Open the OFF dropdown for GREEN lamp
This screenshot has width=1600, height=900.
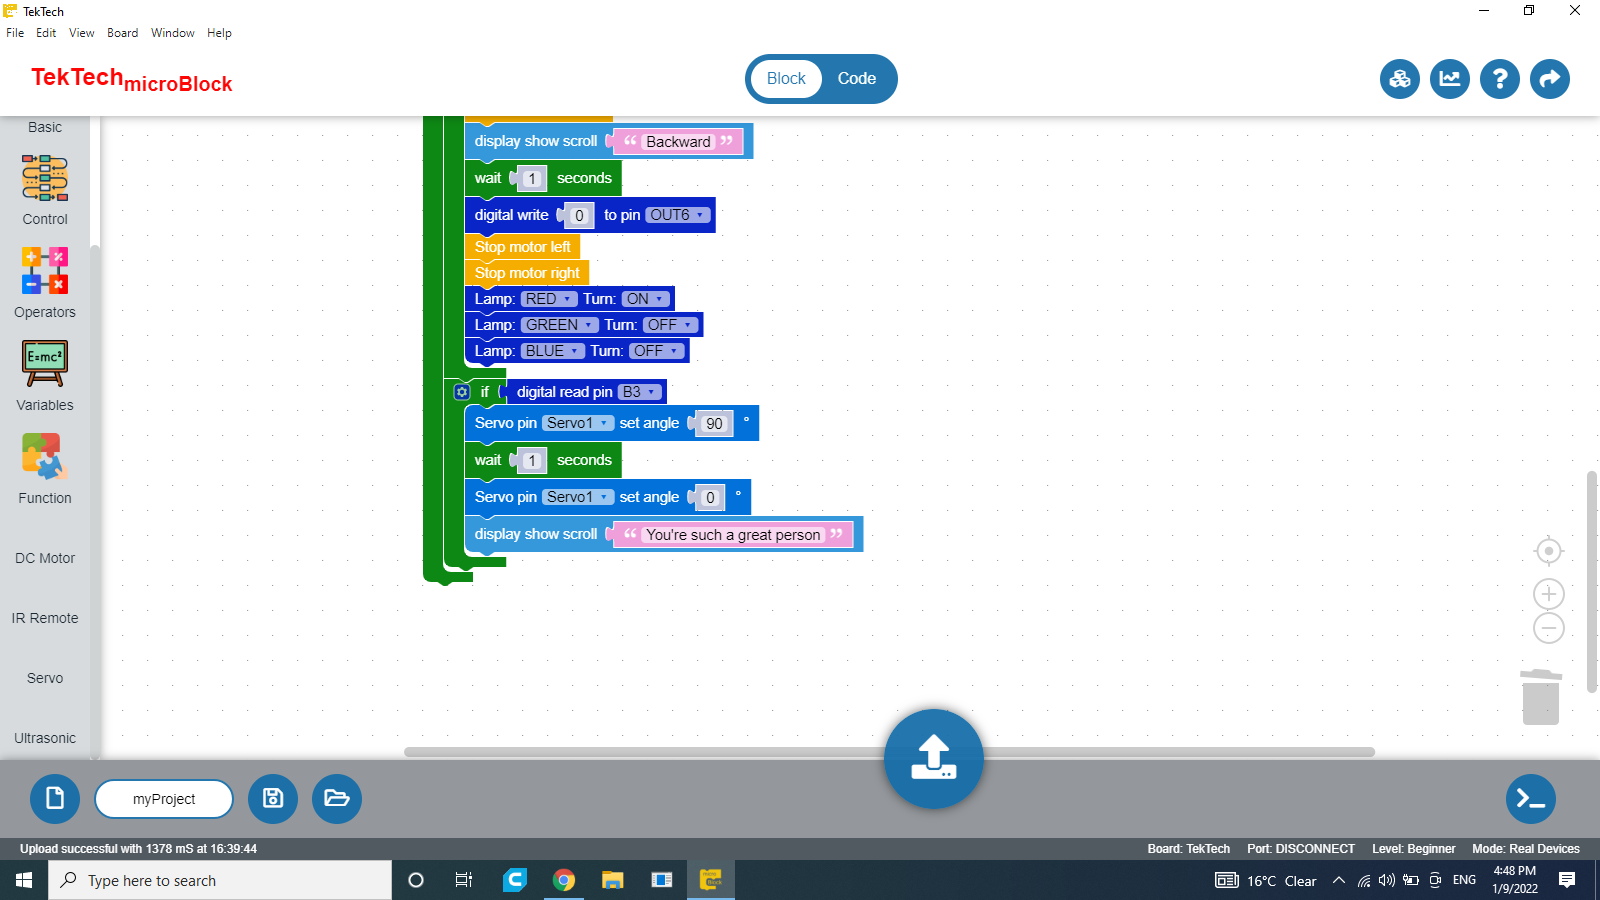[x=669, y=325]
